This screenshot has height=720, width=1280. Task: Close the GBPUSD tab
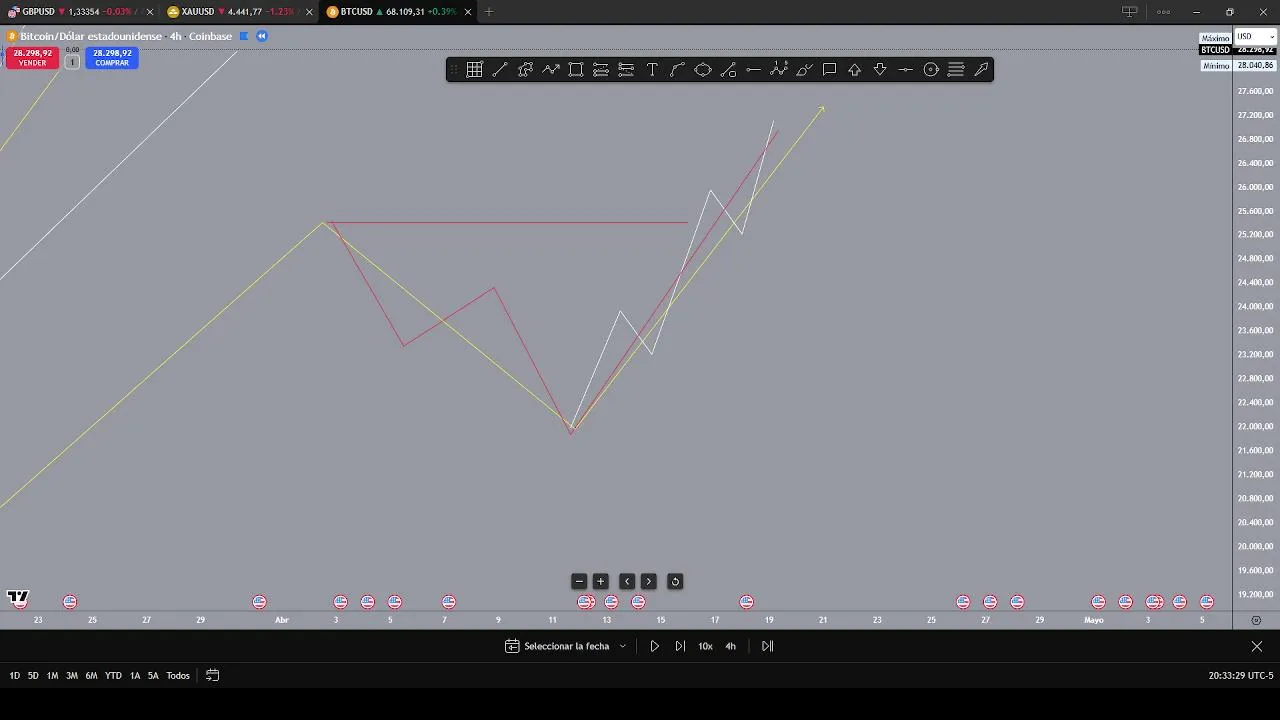150,12
